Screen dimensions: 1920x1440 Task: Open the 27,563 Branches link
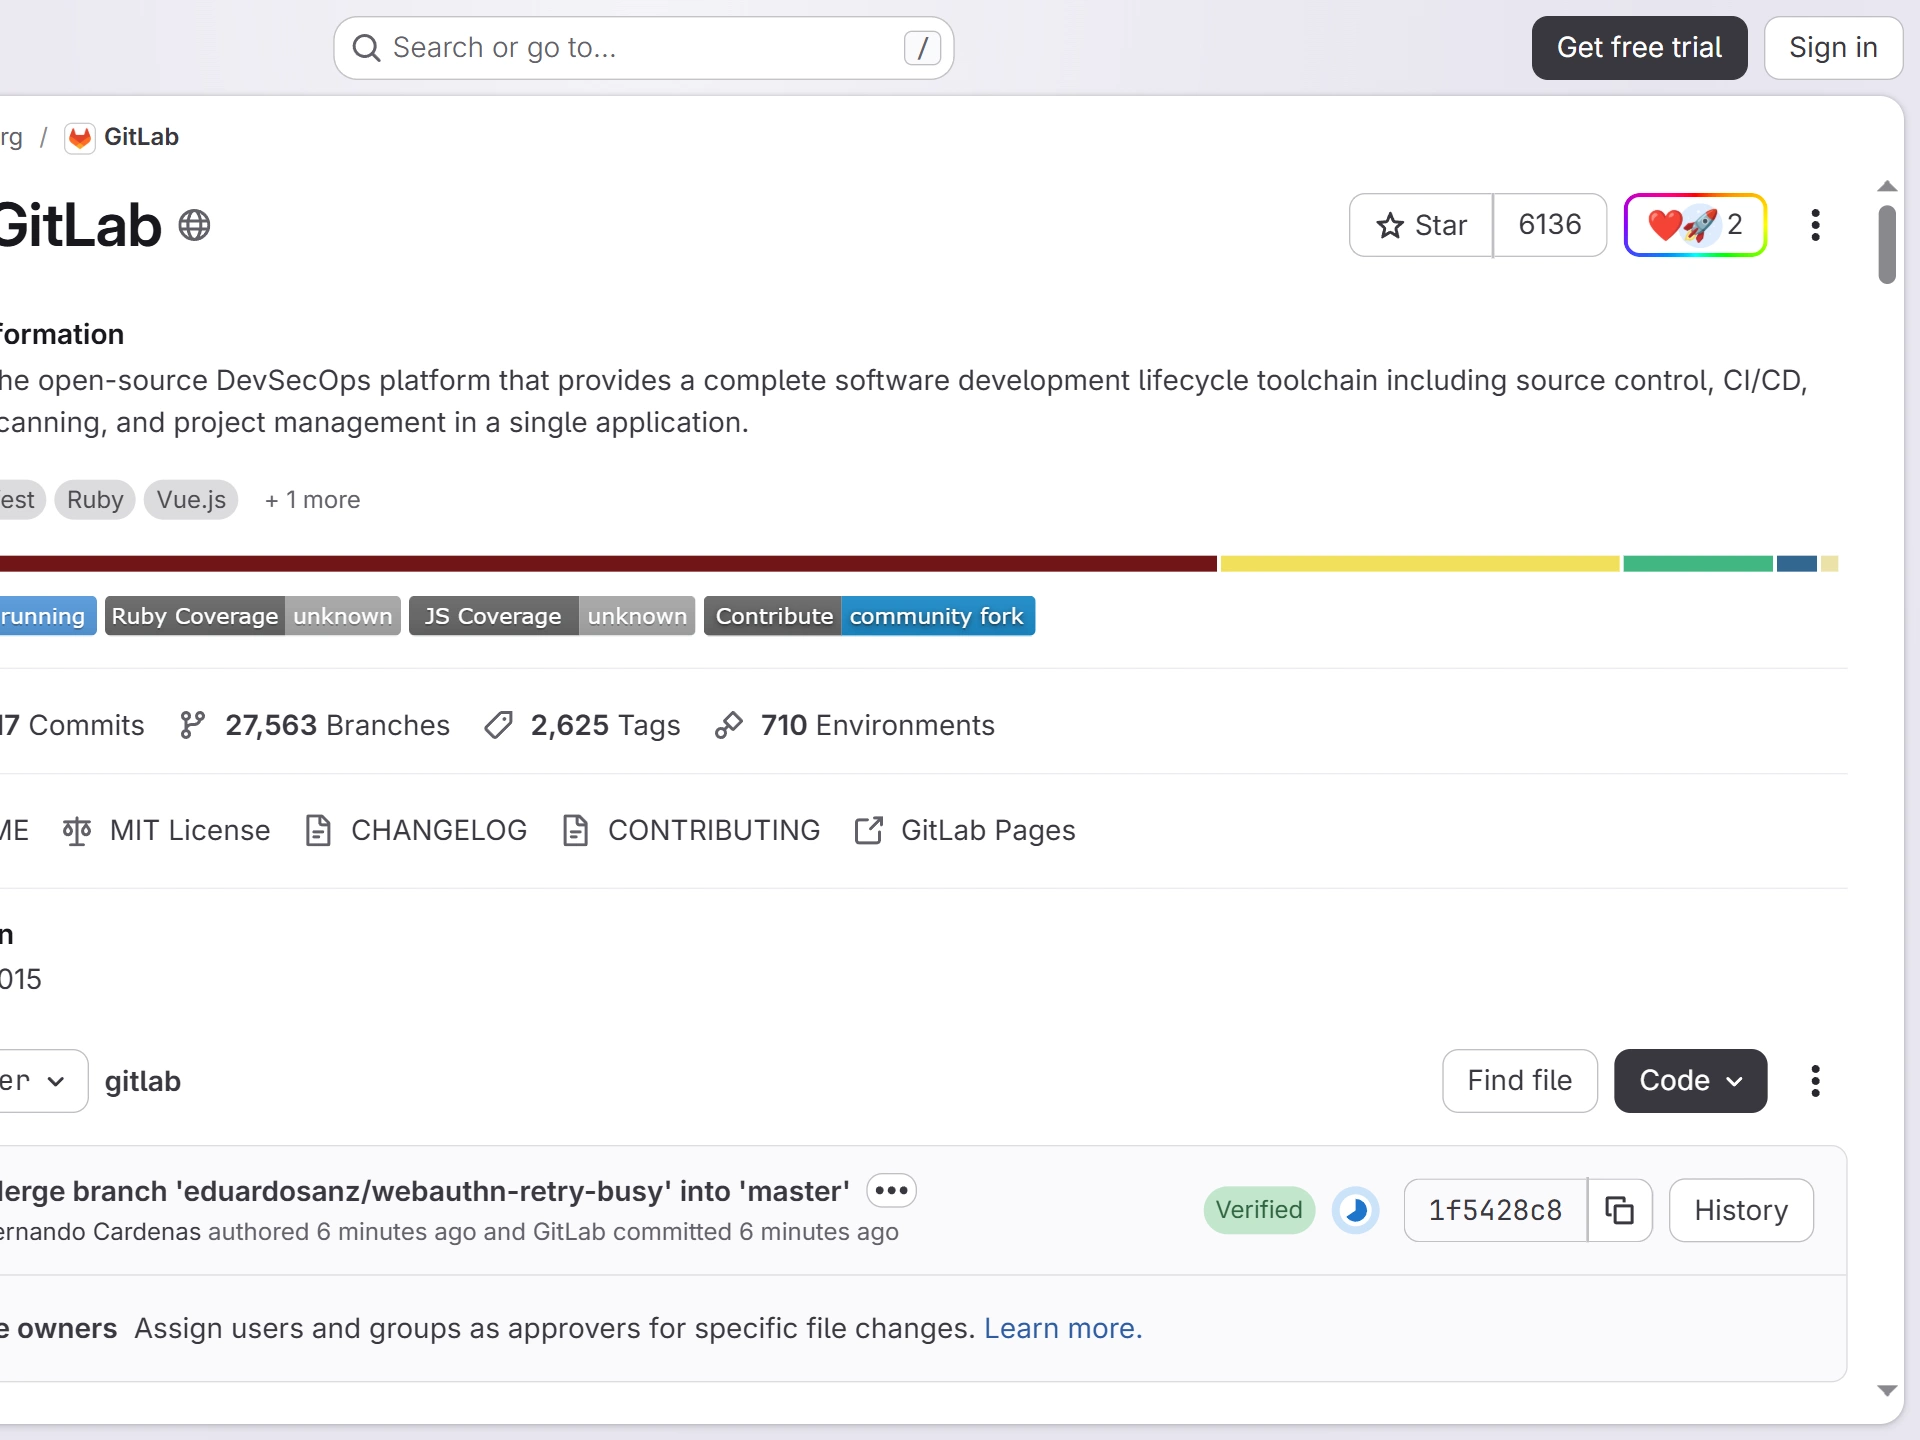(x=315, y=725)
